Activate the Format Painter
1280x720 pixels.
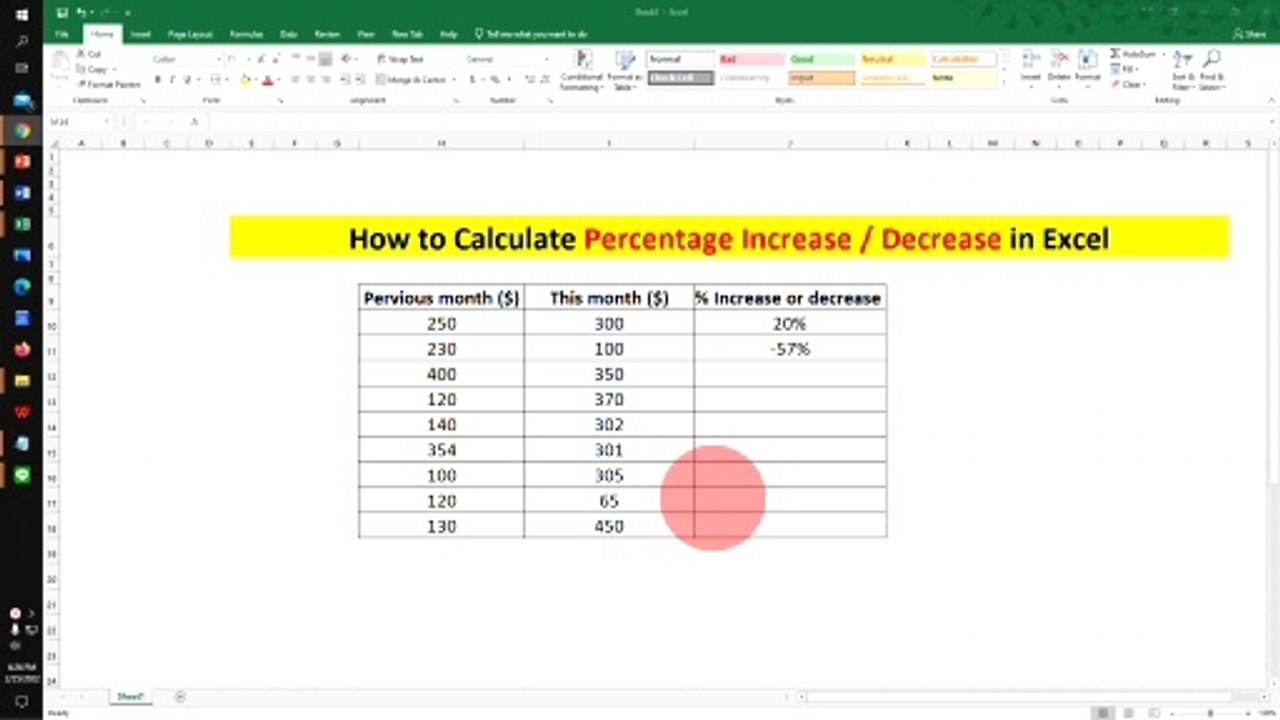109,84
